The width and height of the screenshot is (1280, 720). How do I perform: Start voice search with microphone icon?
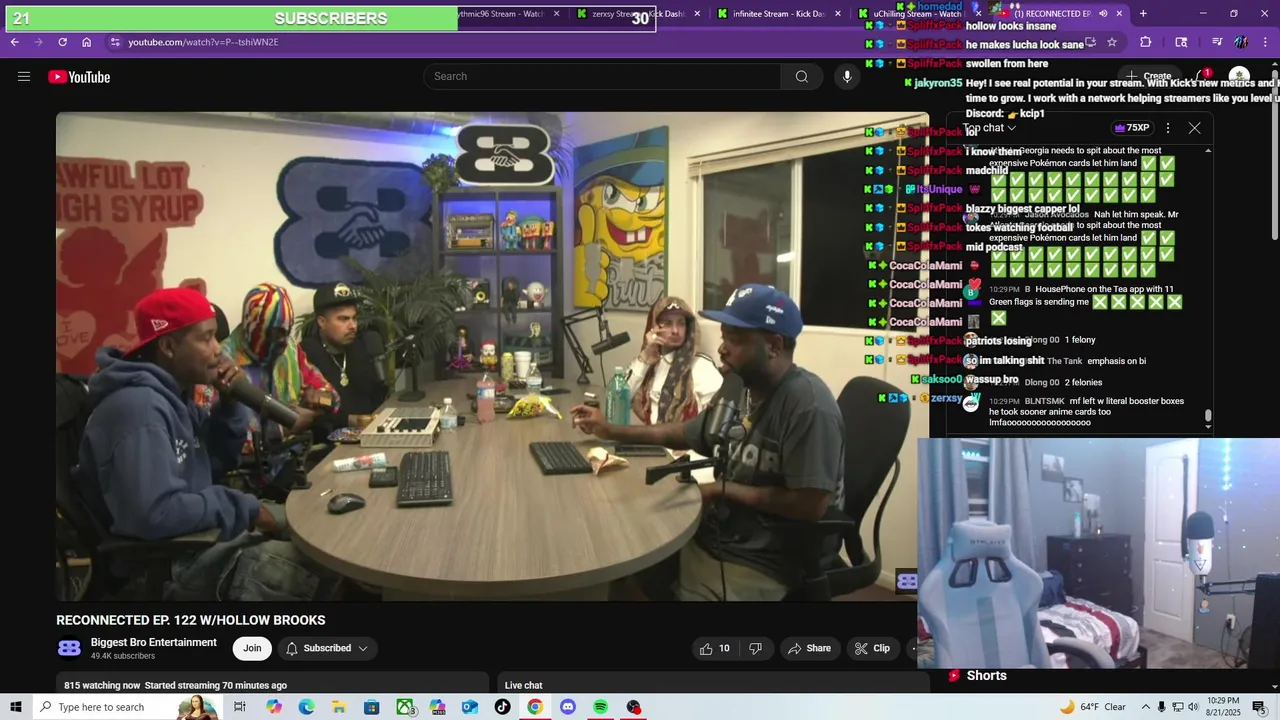click(847, 77)
